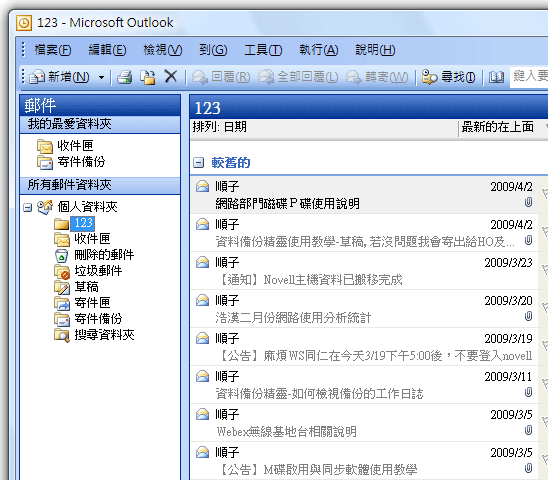548x480 pixels.
Task: Collapse the 個人資料夾 tree node
Action: coord(28,208)
